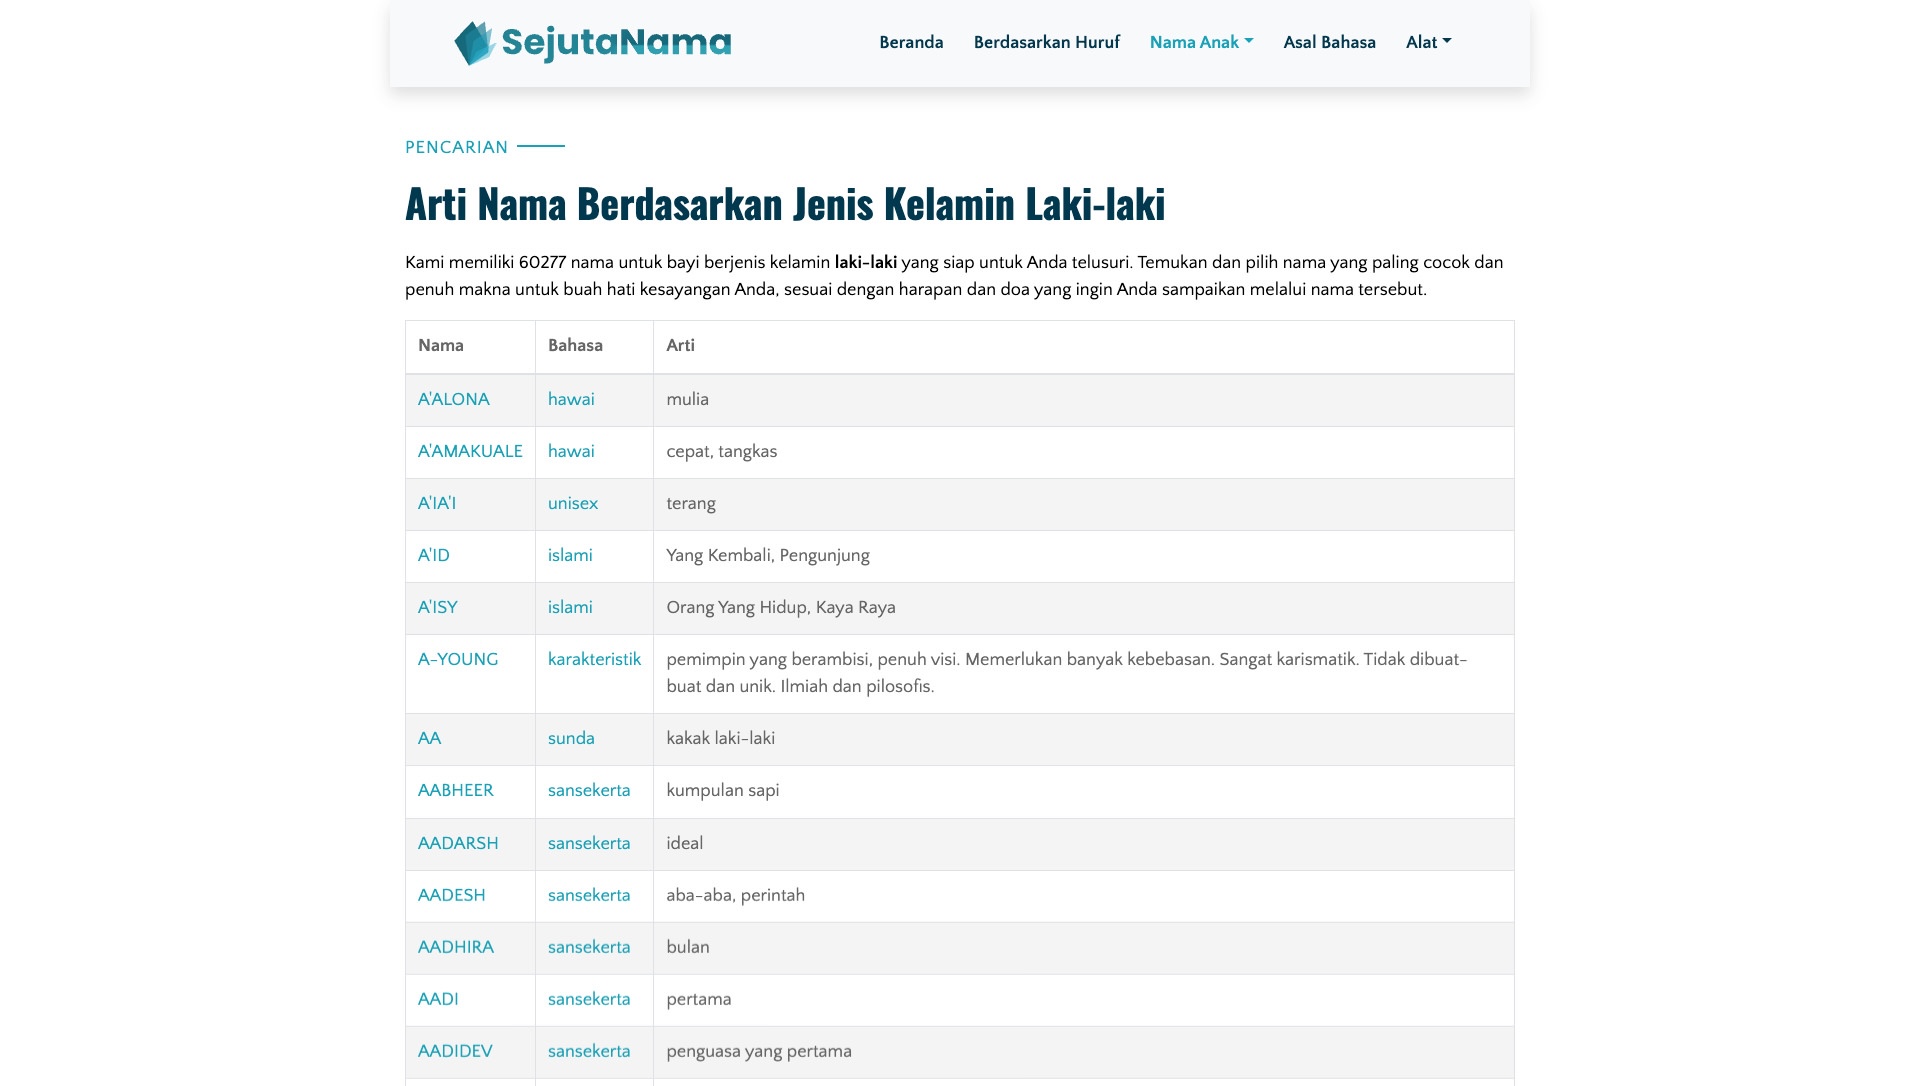Open the islami link next to A'ID
Screen dimensions: 1920x1086
tap(569, 555)
